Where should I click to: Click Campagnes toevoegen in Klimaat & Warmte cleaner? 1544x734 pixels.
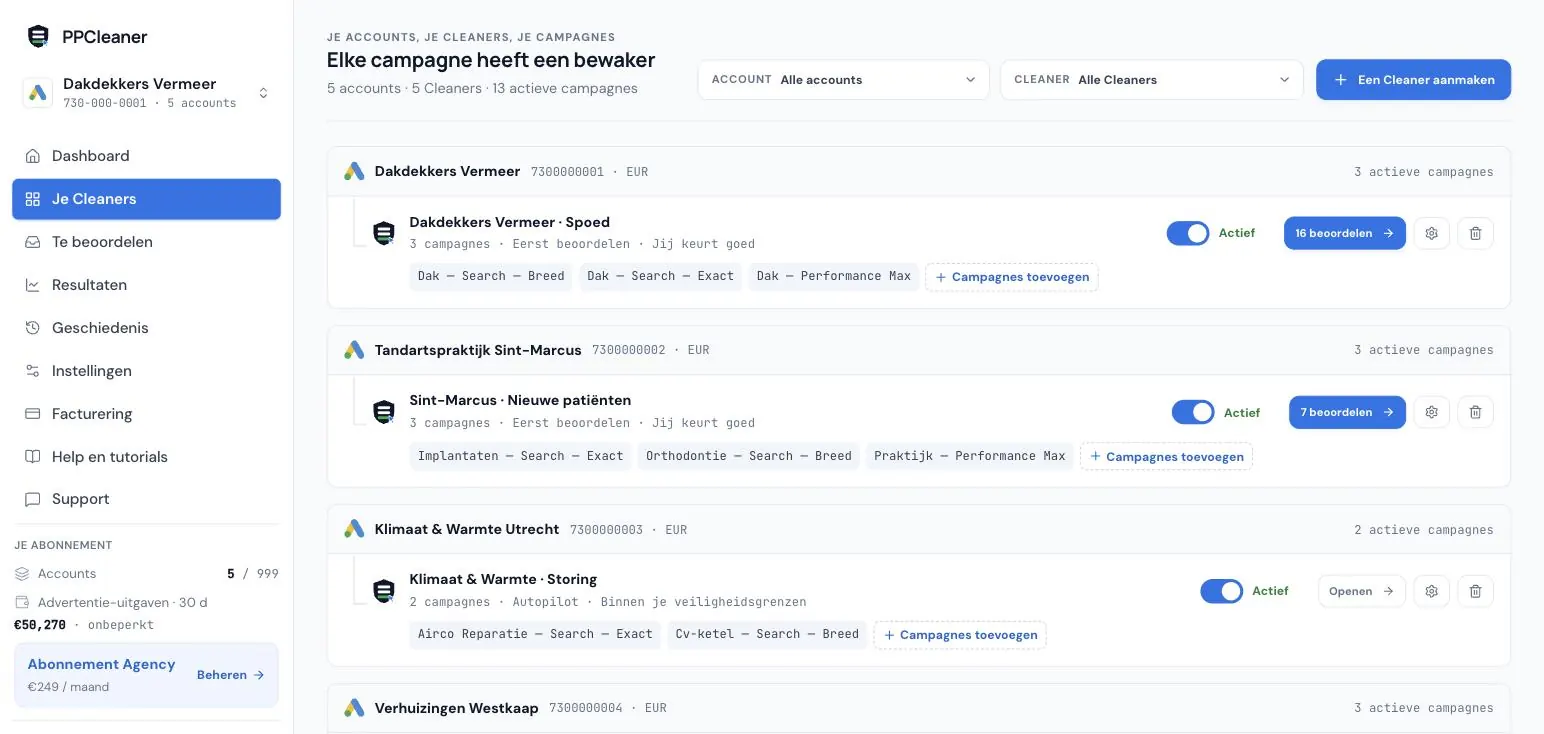(x=960, y=635)
